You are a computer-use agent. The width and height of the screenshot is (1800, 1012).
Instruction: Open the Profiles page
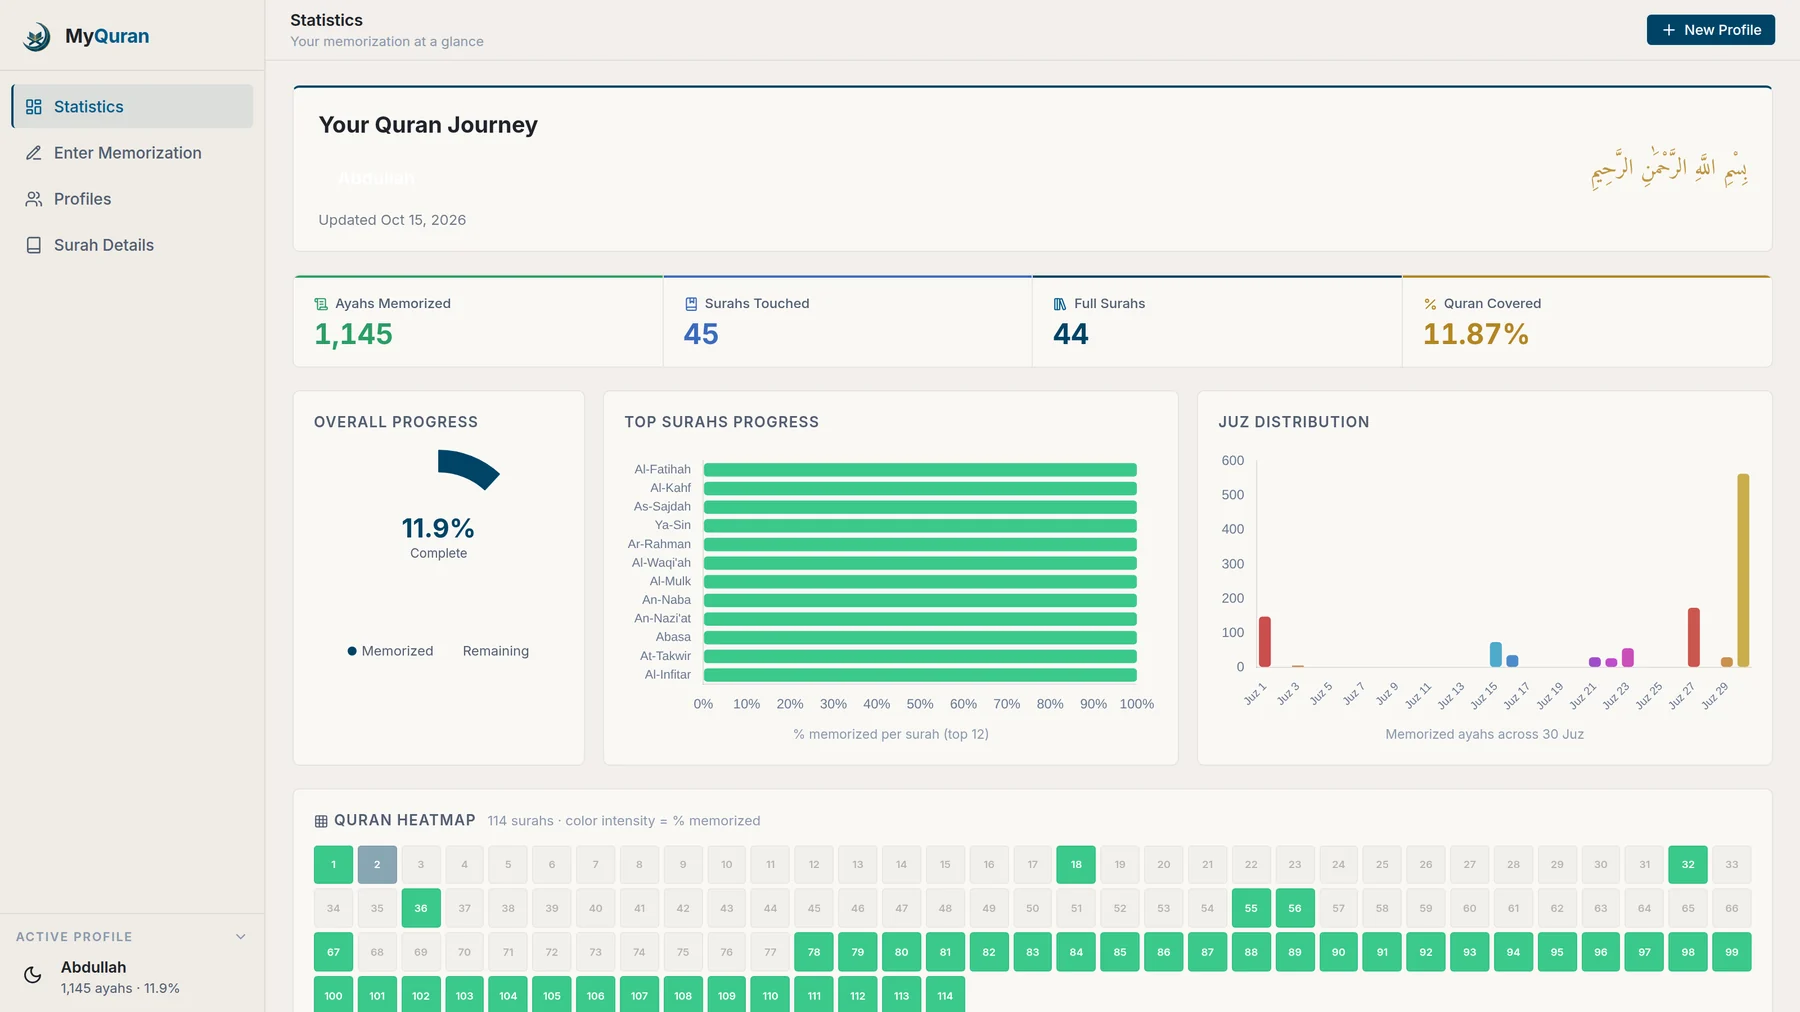point(132,199)
